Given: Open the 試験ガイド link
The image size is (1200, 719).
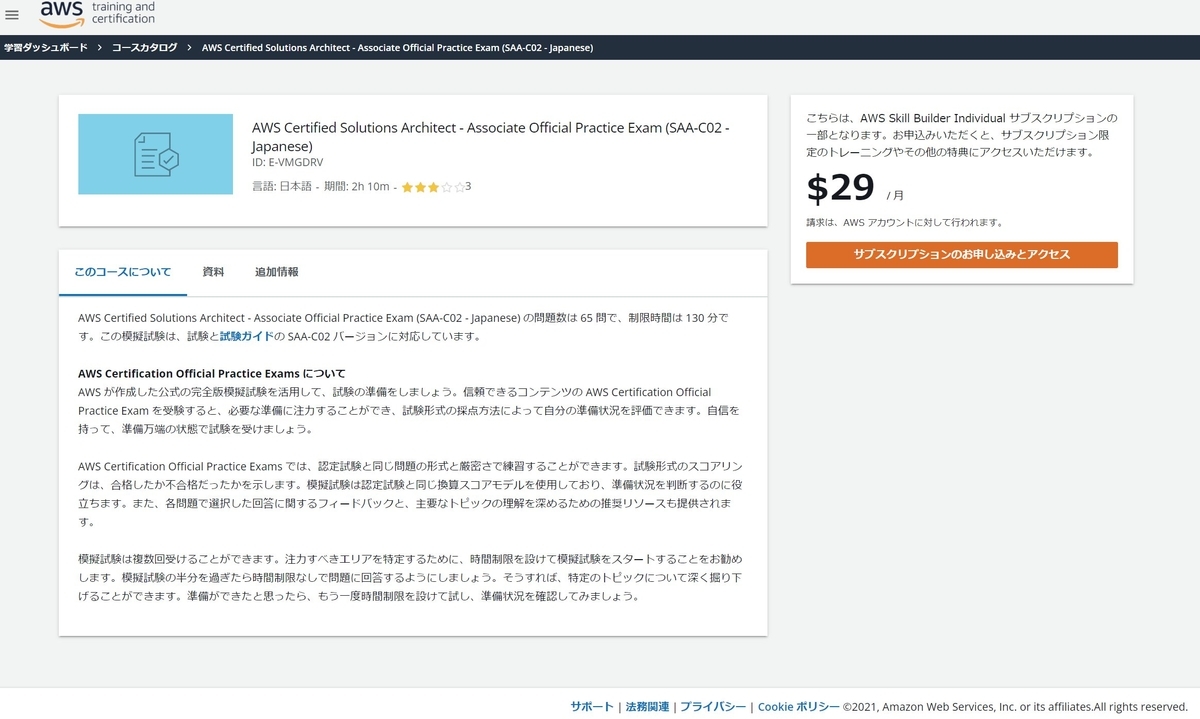Looking at the screenshot, I should click(x=246, y=336).
